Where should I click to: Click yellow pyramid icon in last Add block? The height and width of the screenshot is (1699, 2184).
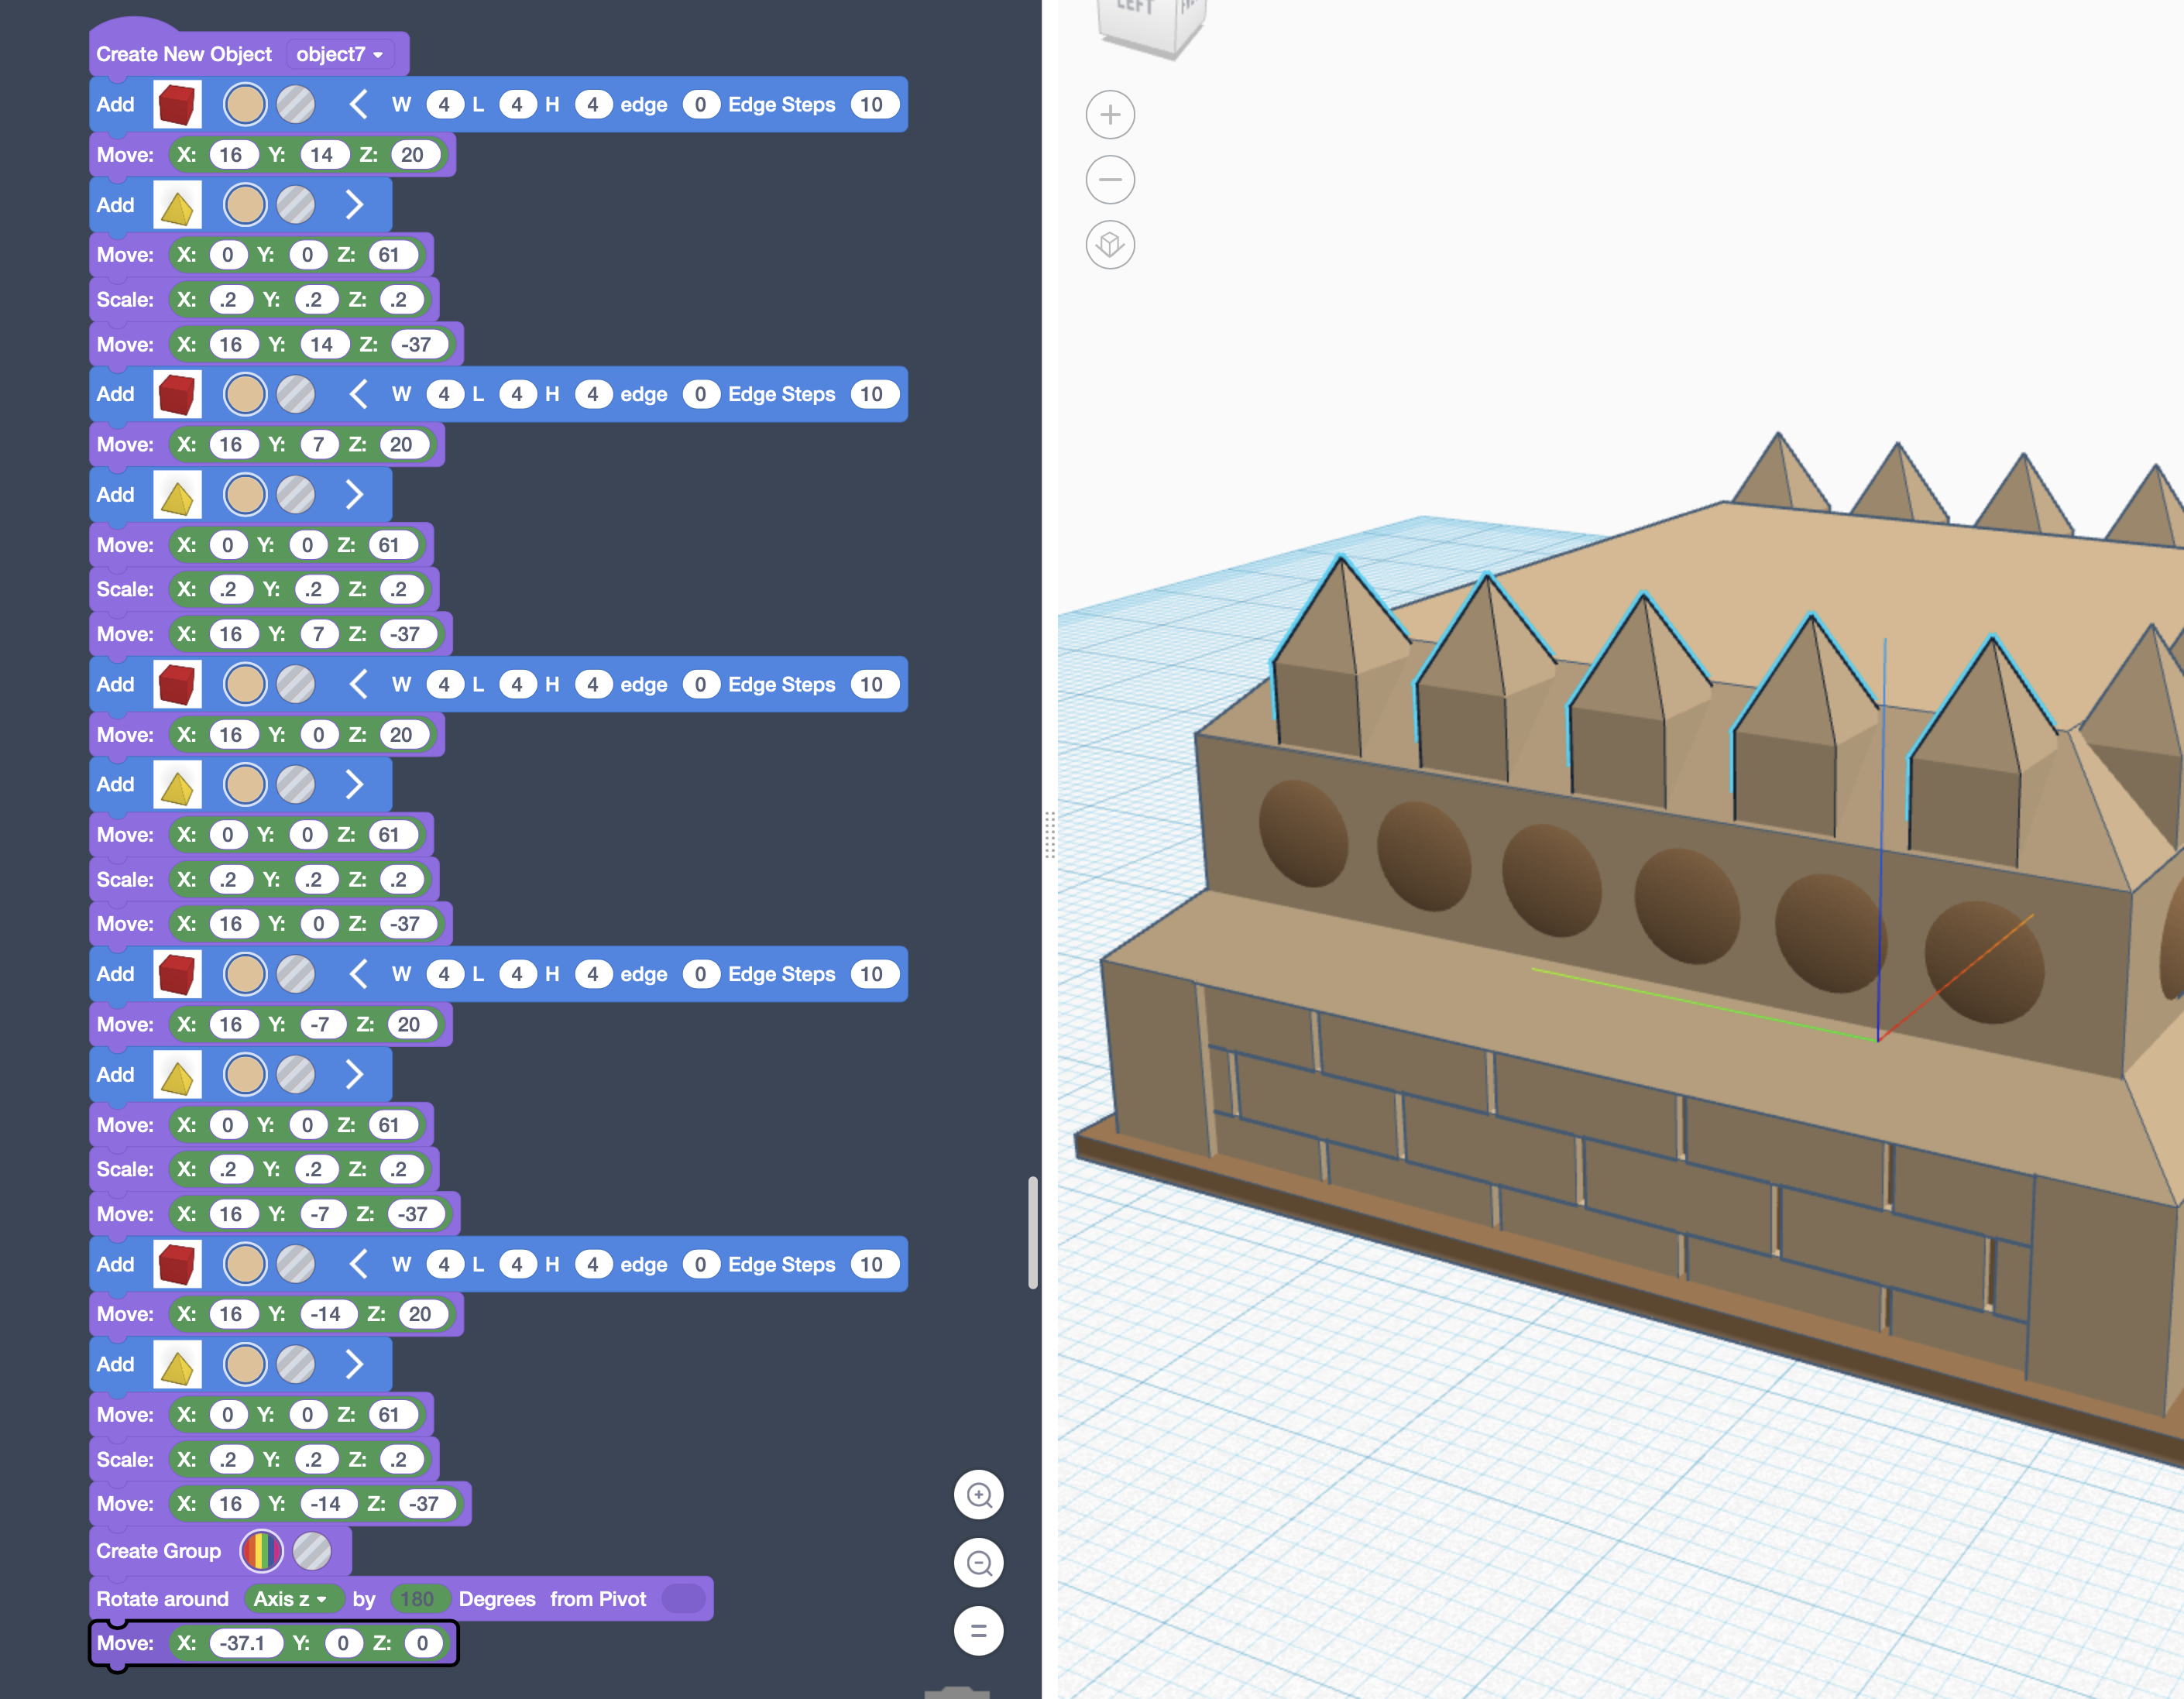177,1365
